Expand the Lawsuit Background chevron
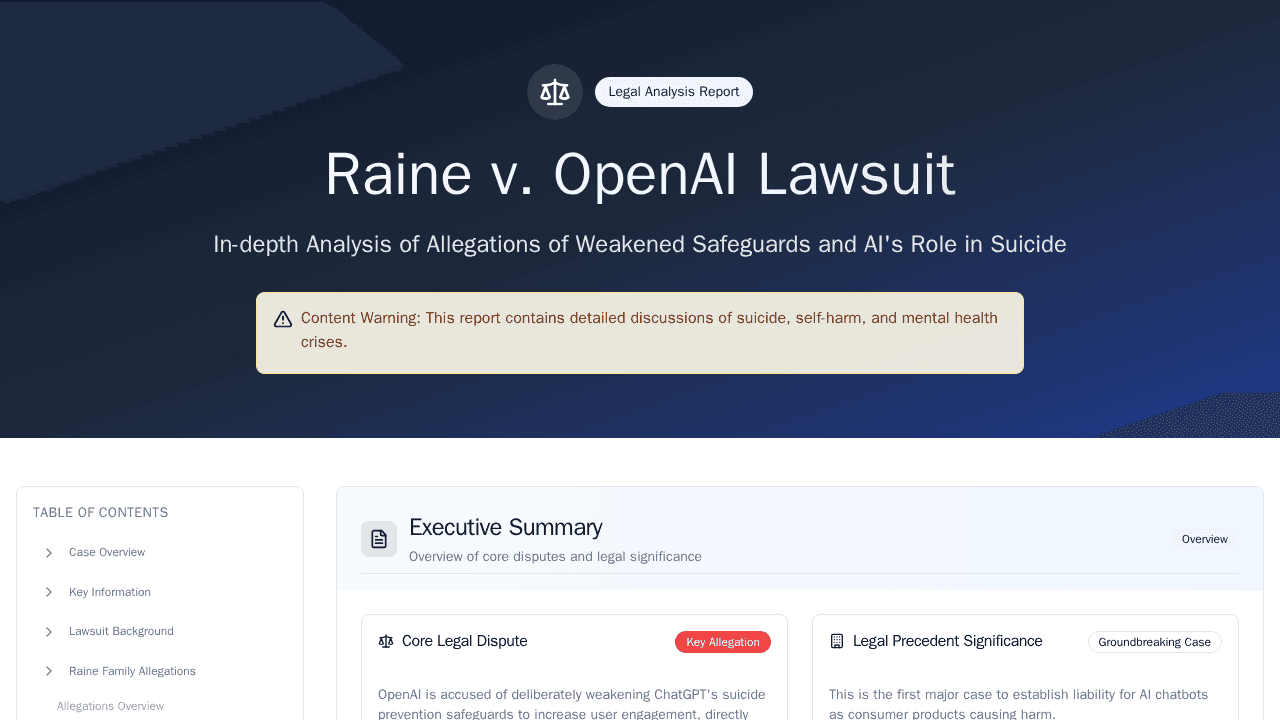The height and width of the screenshot is (720, 1280). click(x=49, y=632)
